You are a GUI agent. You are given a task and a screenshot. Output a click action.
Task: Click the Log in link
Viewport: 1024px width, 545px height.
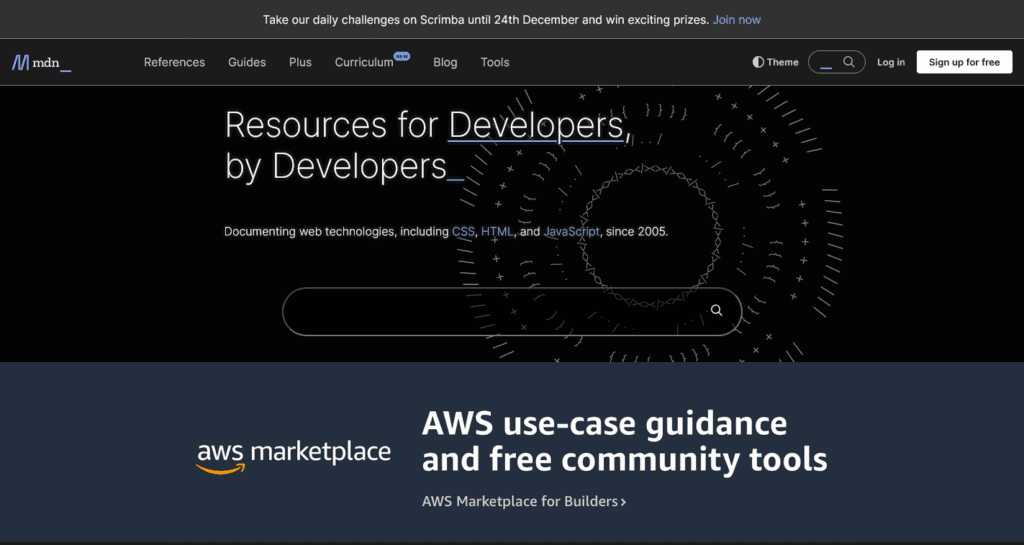click(x=891, y=62)
